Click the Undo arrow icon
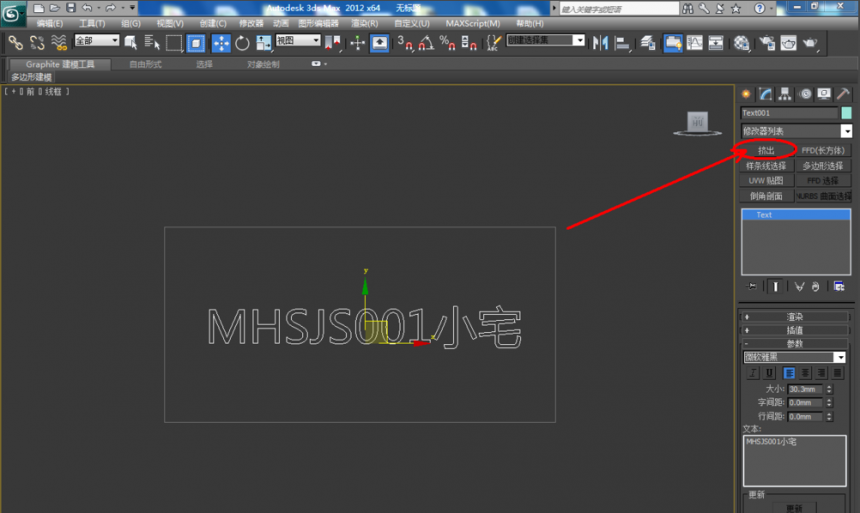This screenshot has width=860, height=513. coord(87,8)
